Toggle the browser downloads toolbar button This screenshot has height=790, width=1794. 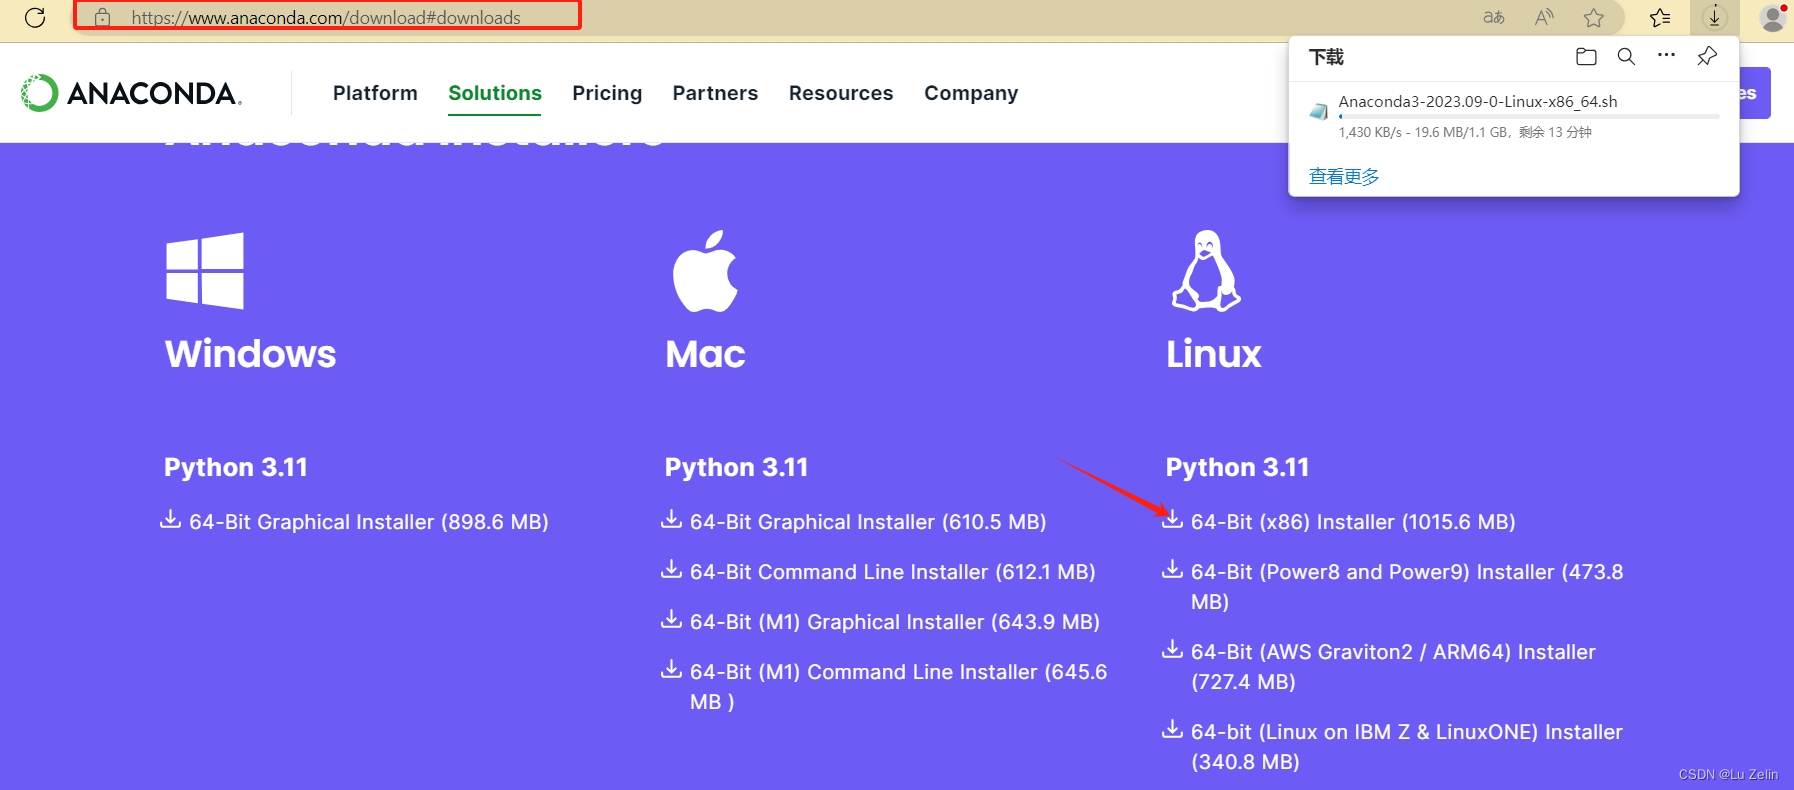tap(1714, 17)
